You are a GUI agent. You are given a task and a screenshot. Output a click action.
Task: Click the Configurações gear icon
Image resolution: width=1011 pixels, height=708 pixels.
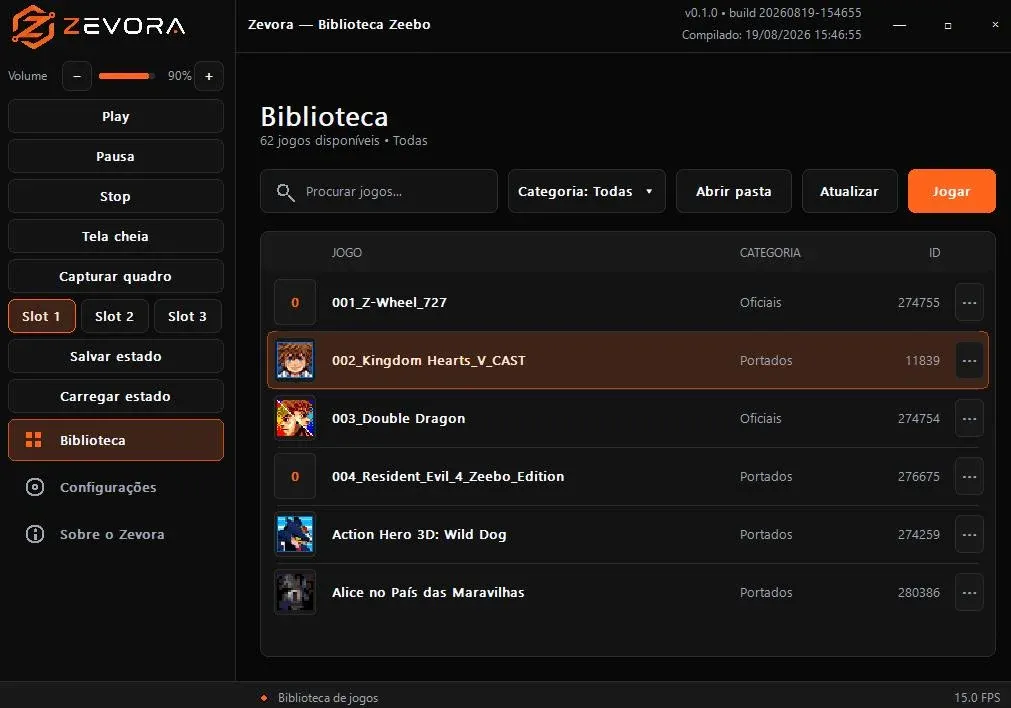pyautogui.click(x=35, y=487)
